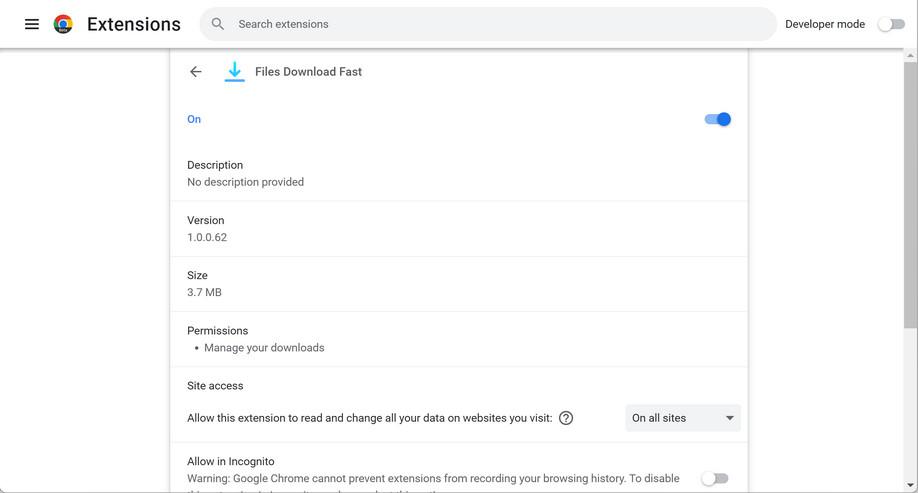Open the hamburger main menu

click(32, 24)
